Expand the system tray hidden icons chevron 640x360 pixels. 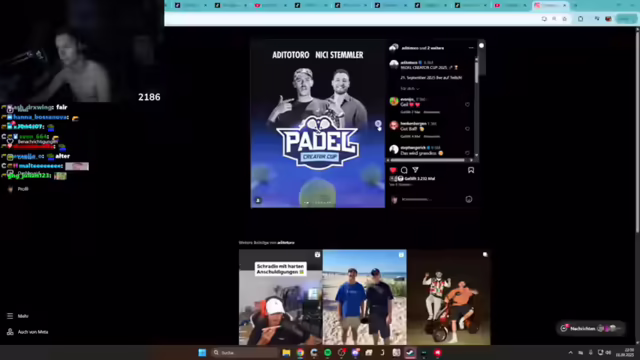click(571, 353)
